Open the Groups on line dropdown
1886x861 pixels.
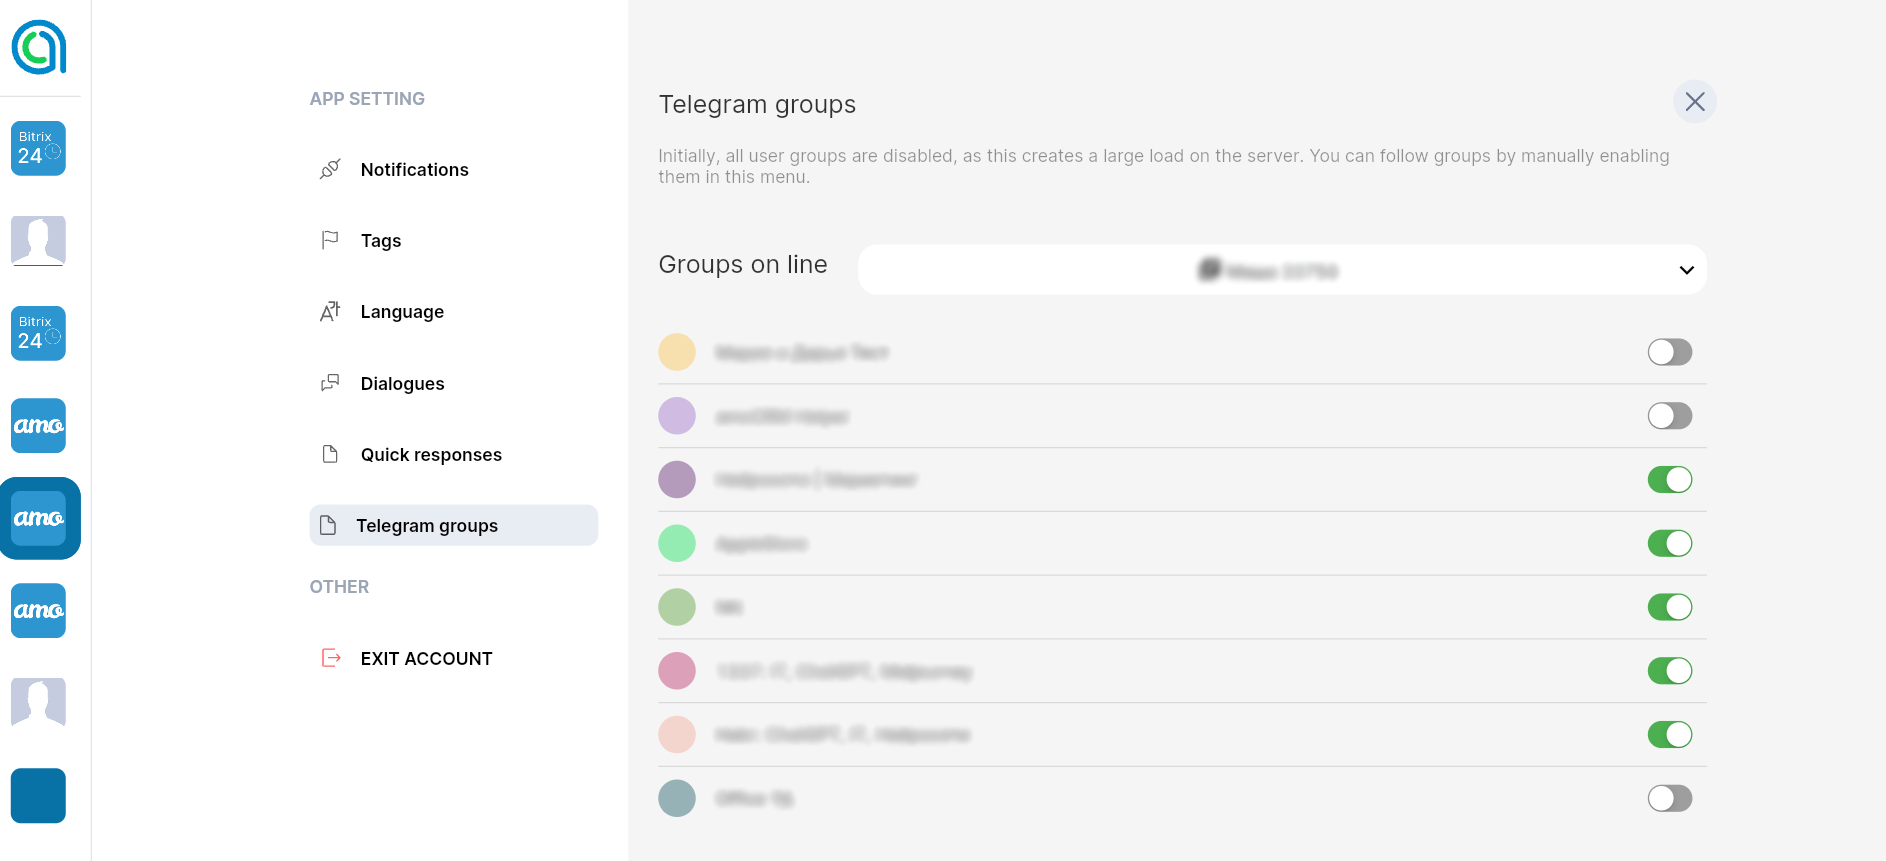pos(1281,270)
